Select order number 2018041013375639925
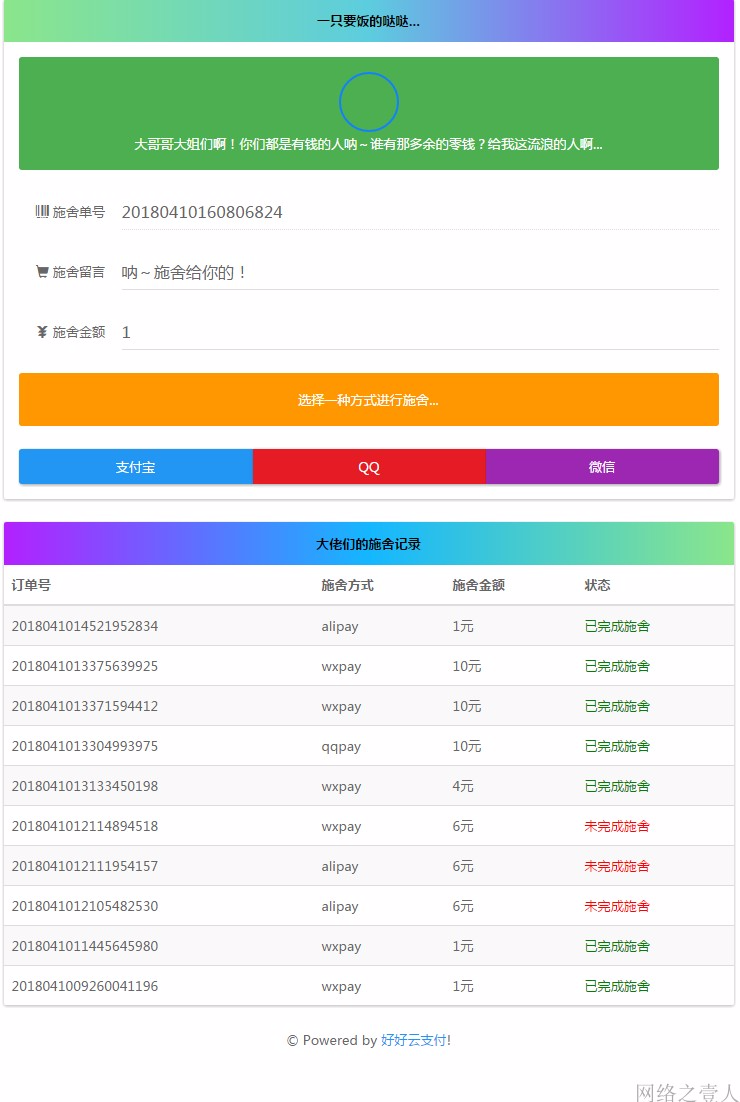 click(x=85, y=666)
